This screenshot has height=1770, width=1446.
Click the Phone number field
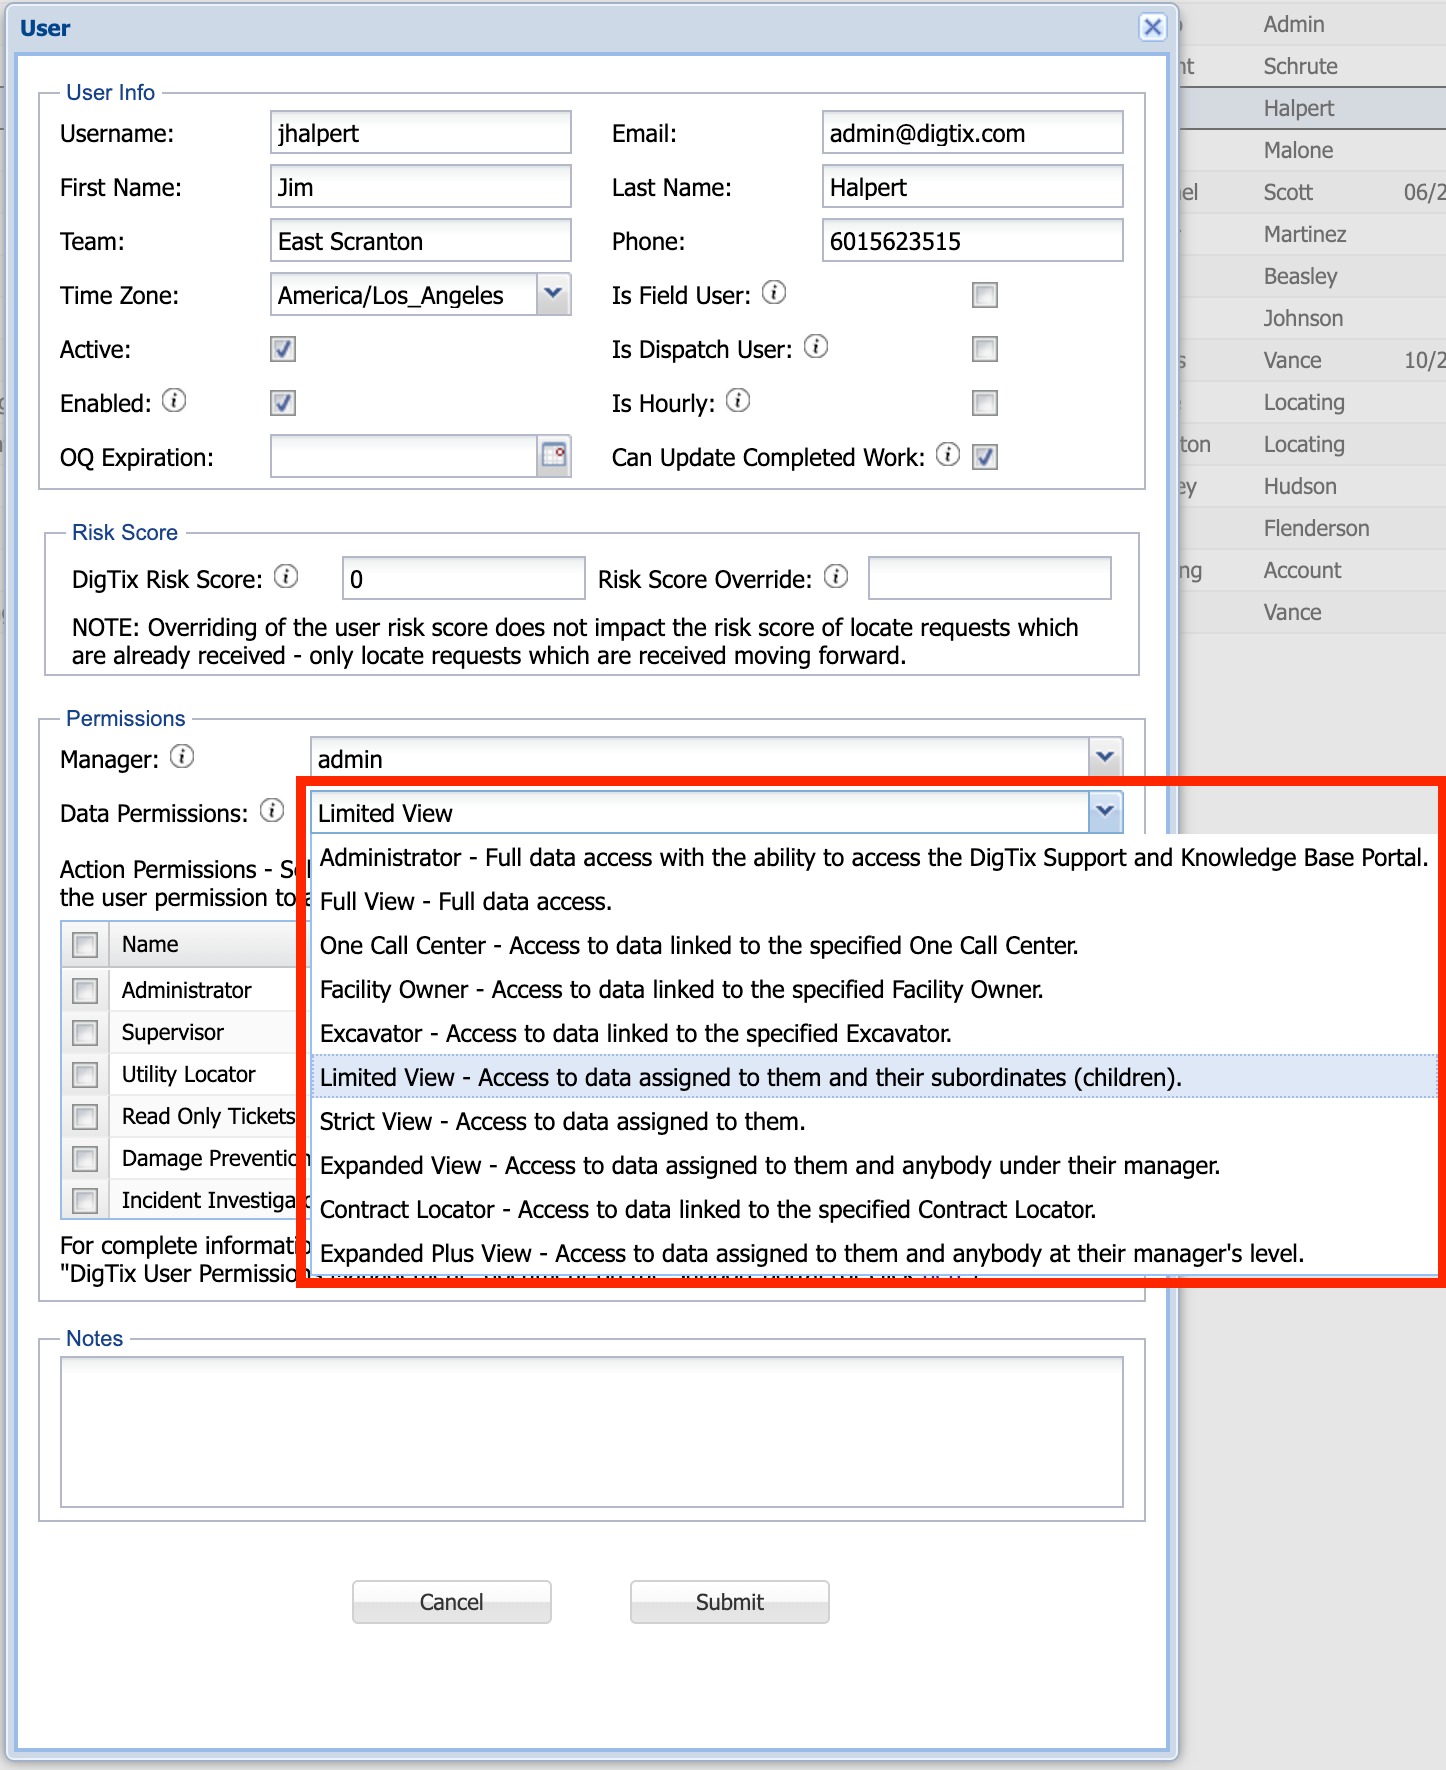973,240
